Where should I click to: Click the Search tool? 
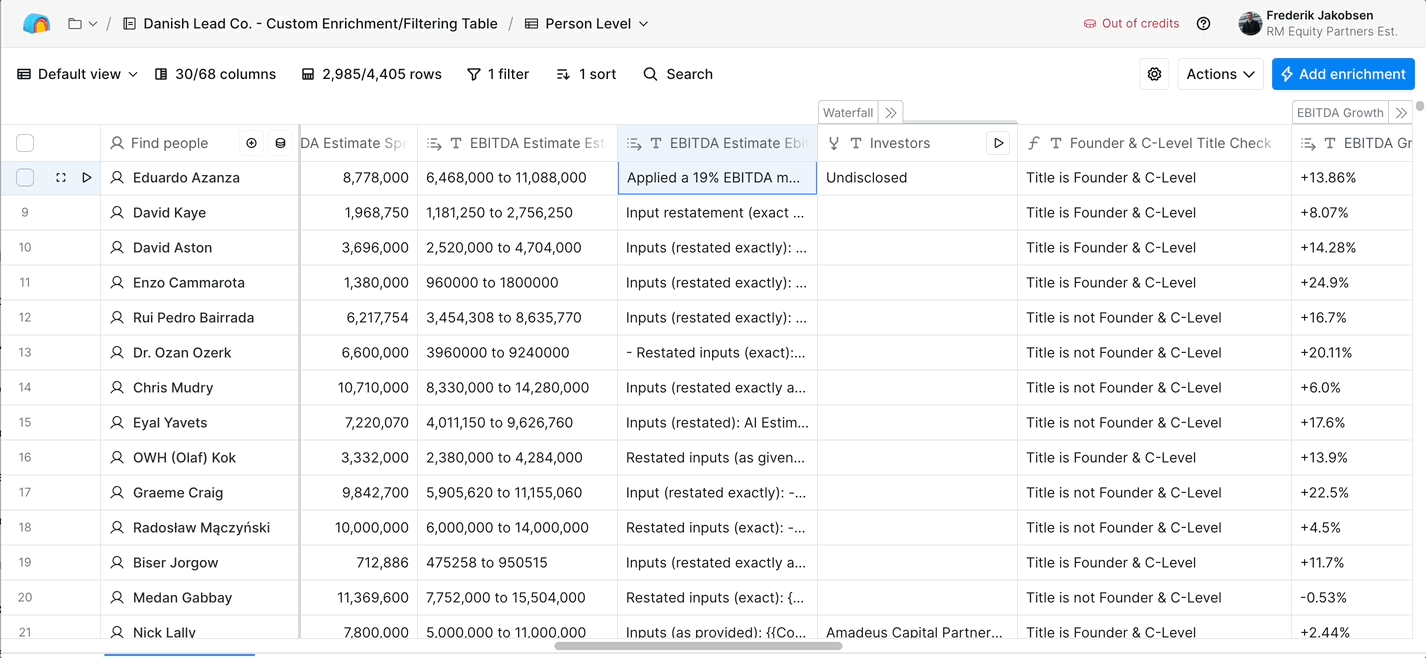pos(678,74)
